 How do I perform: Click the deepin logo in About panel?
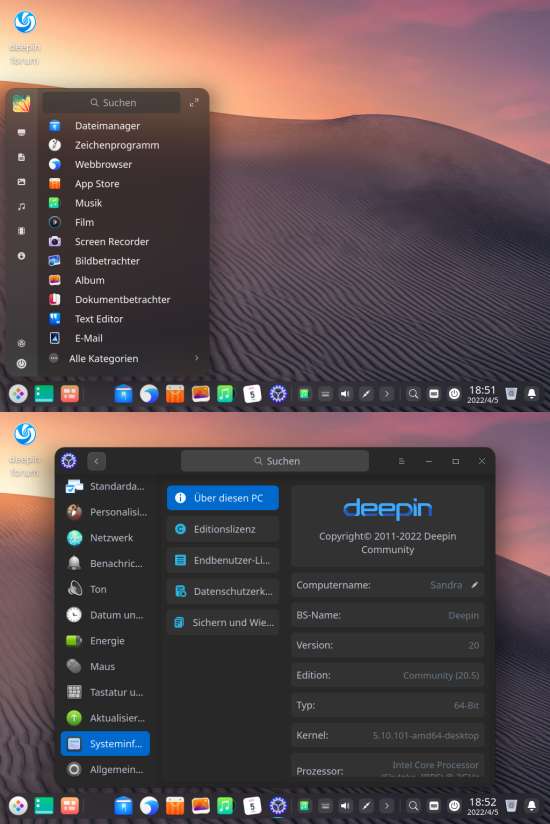point(388,508)
